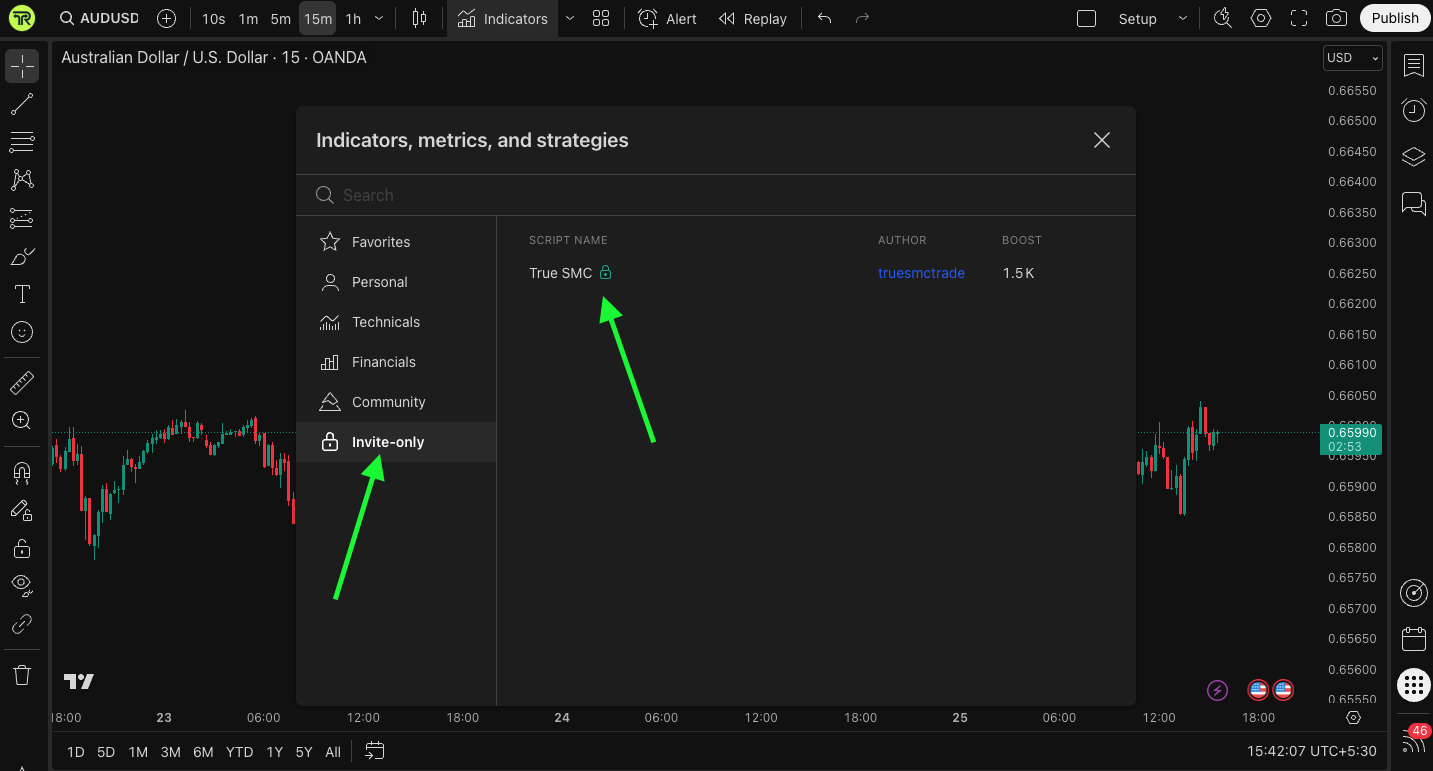The height and width of the screenshot is (771, 1433).
Task: Open the USD currency dropdown
Action: [1352, 58]
